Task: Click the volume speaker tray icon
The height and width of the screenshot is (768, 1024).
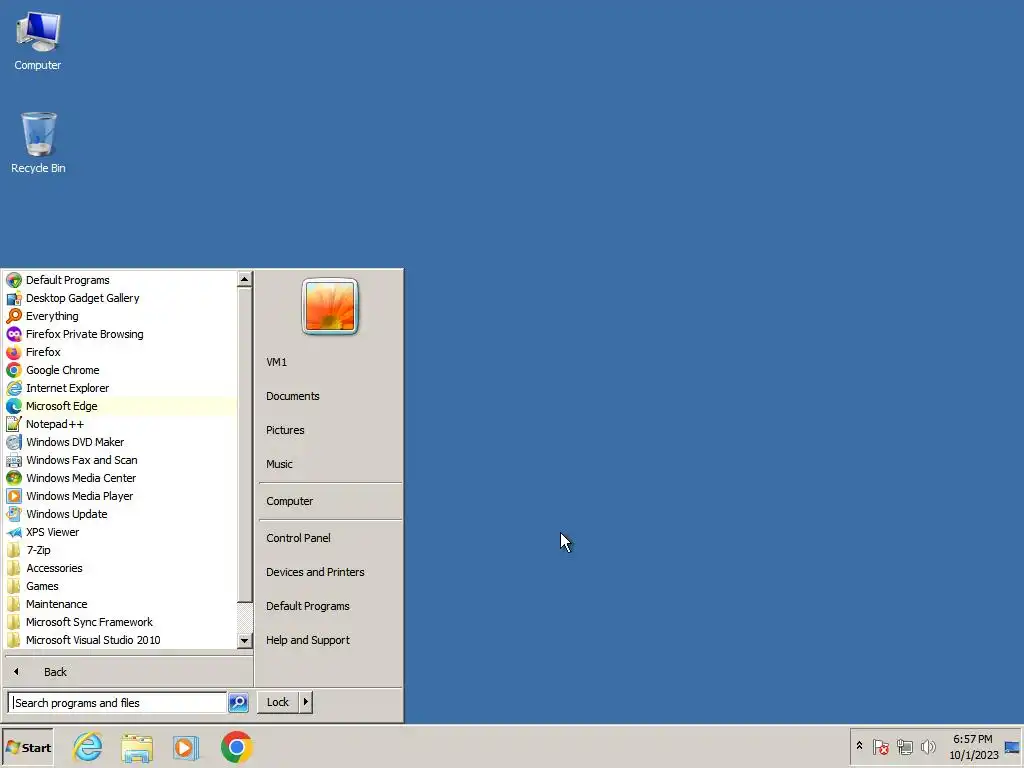Action: coord(928,746)
